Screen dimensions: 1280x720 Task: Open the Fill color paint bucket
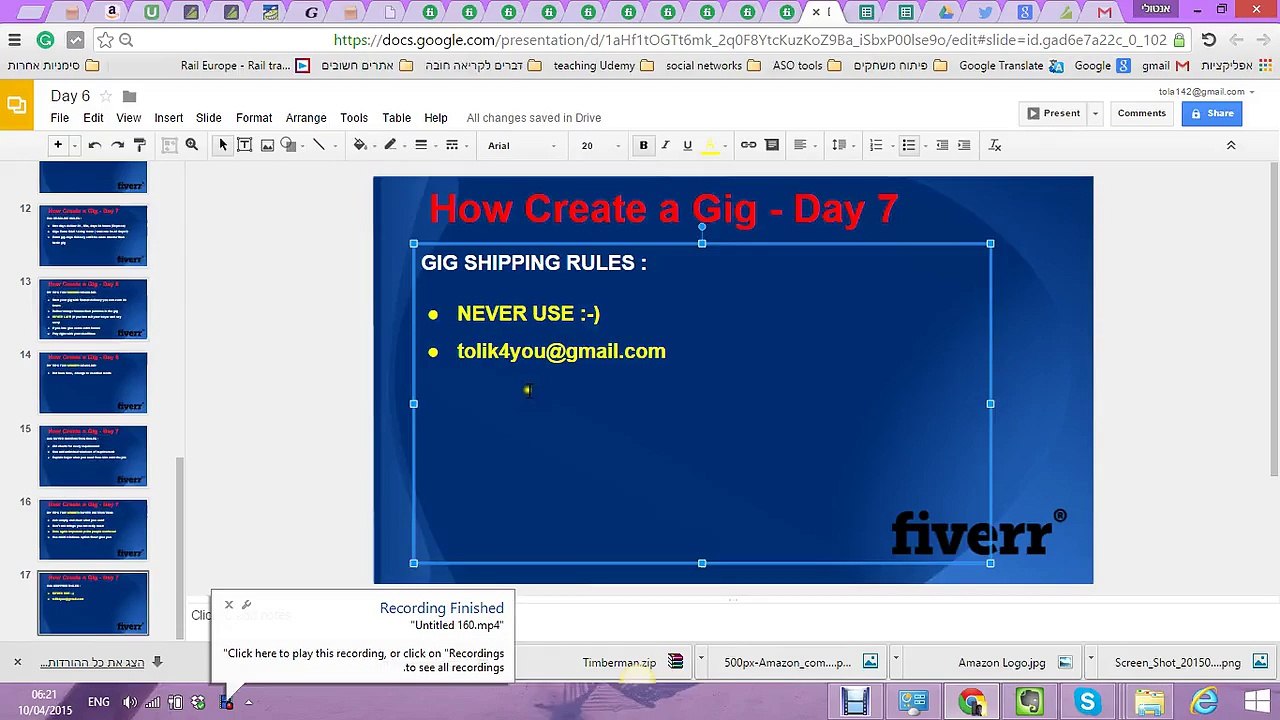360,145
